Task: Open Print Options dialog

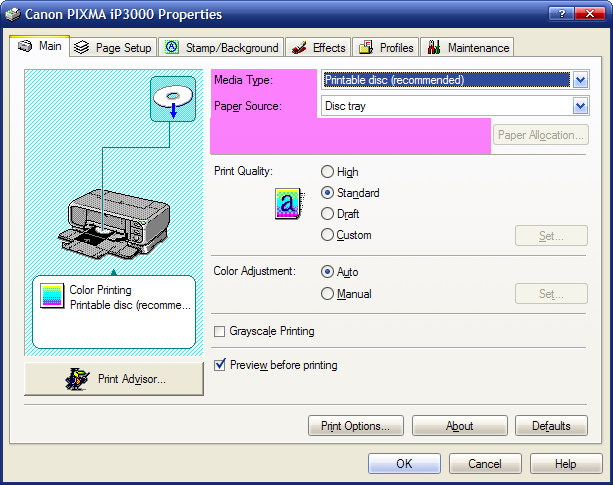Action: pos(356,426)
